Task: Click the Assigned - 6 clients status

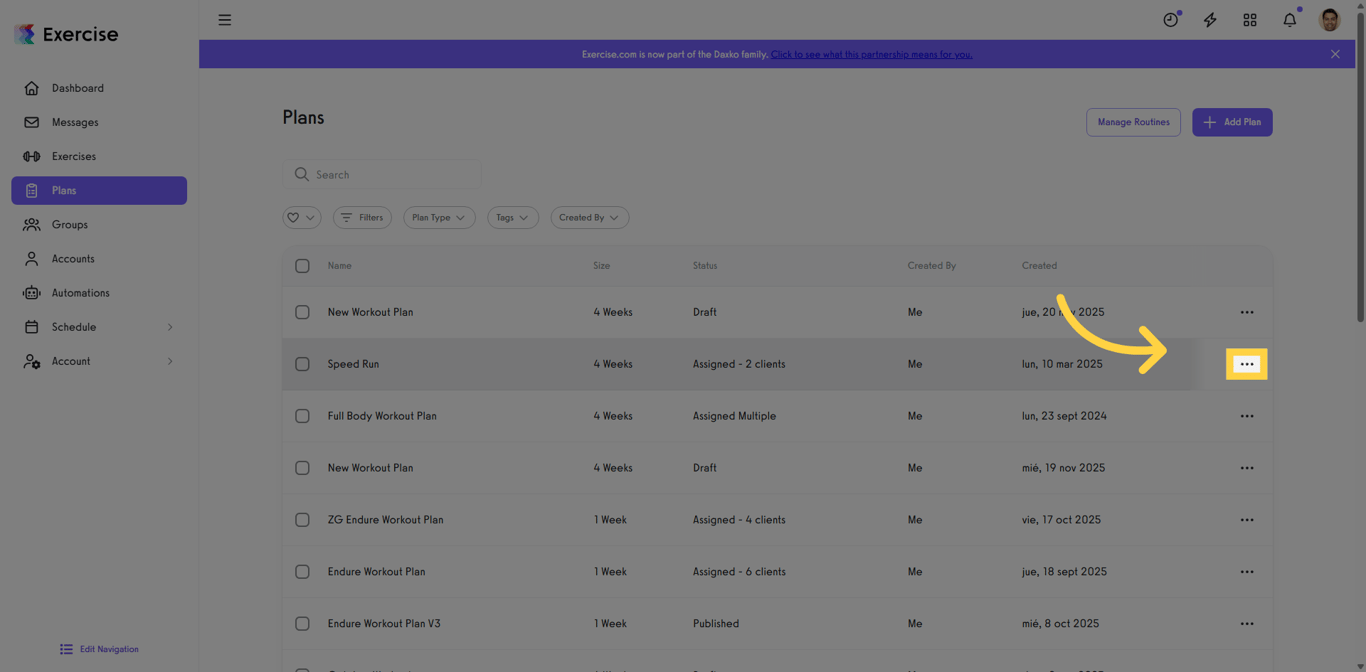Action: (x=739, y=572)
